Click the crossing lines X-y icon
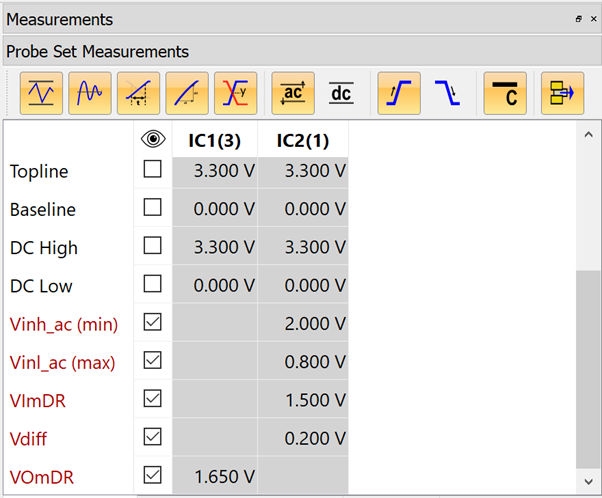This screenshot has width=602, height=498. pyautogui.click(x=236, y=93)
